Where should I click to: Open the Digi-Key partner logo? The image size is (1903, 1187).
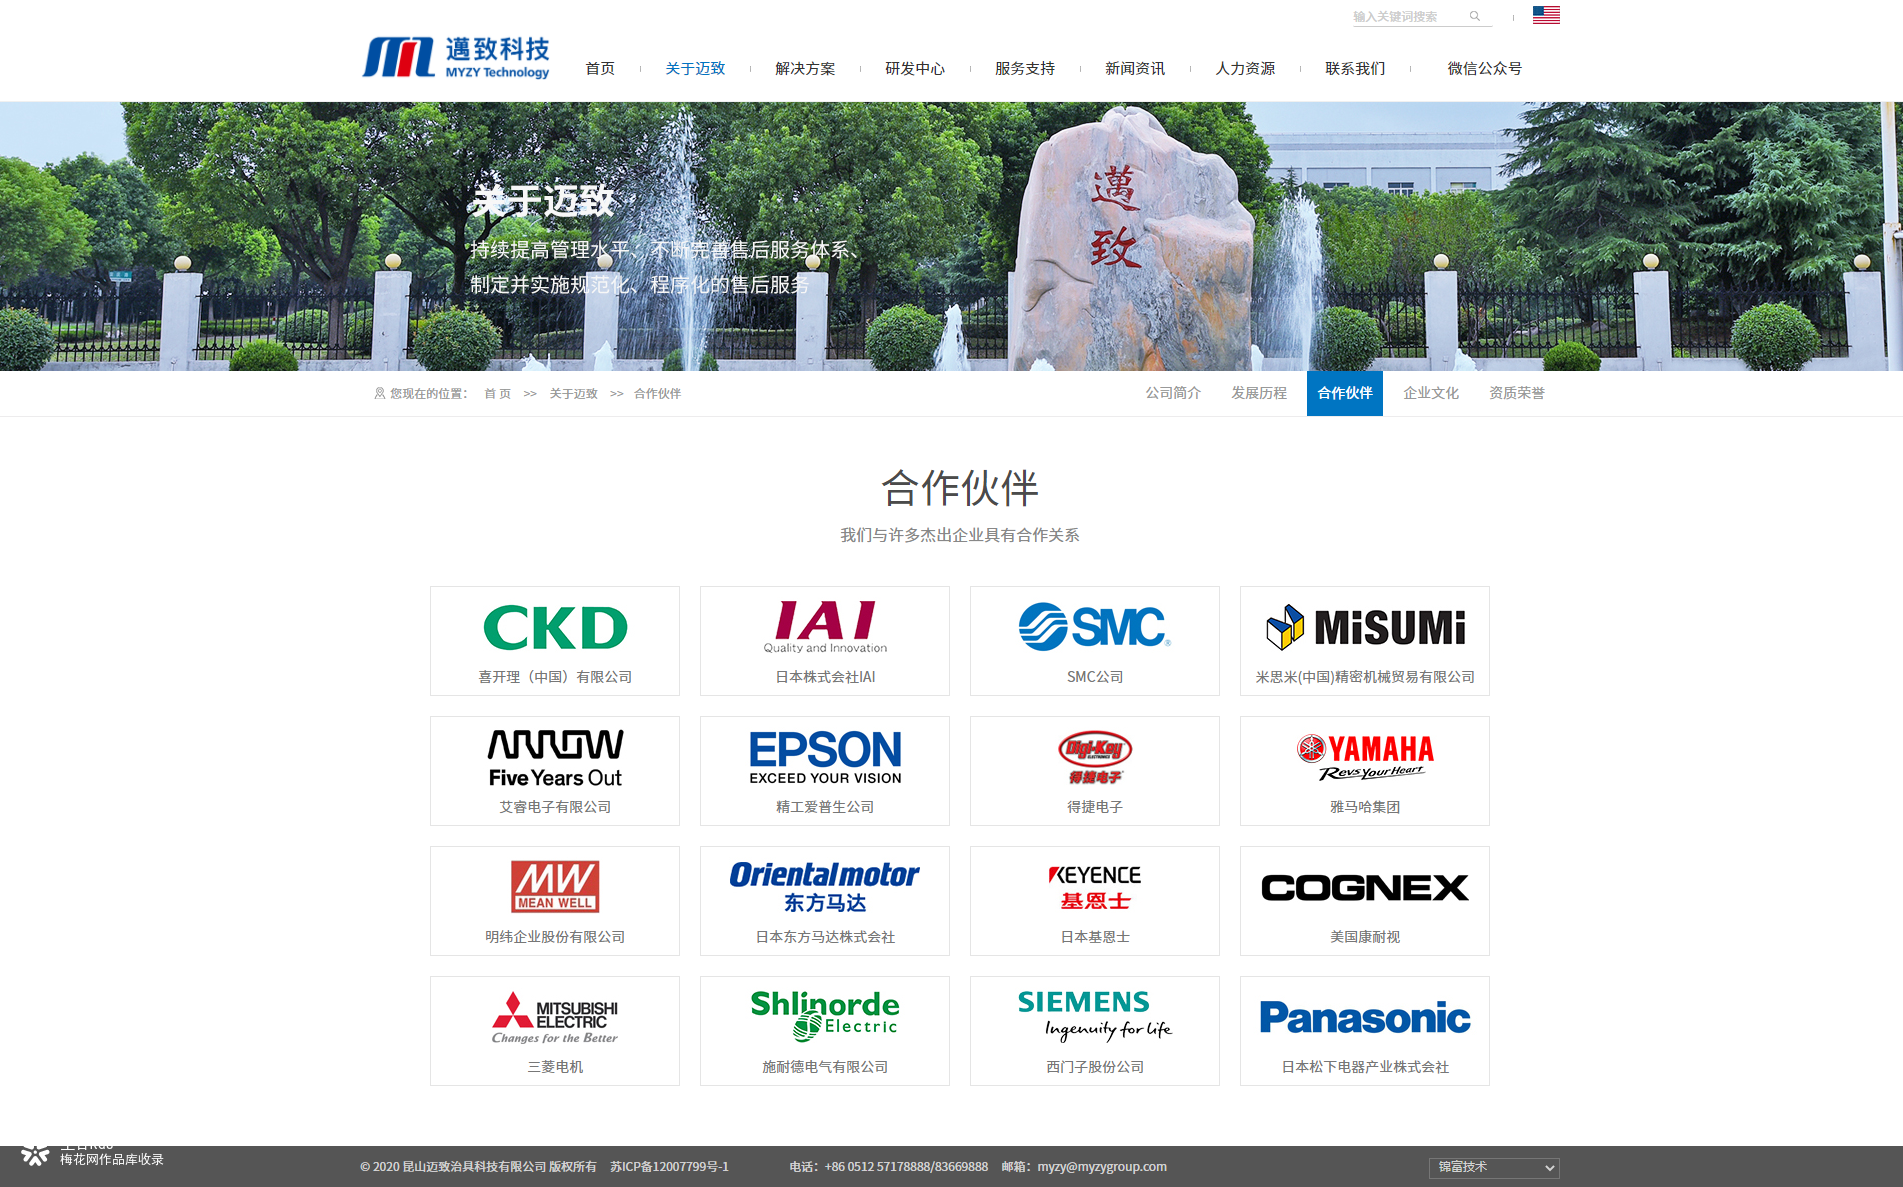(1095, 758)
